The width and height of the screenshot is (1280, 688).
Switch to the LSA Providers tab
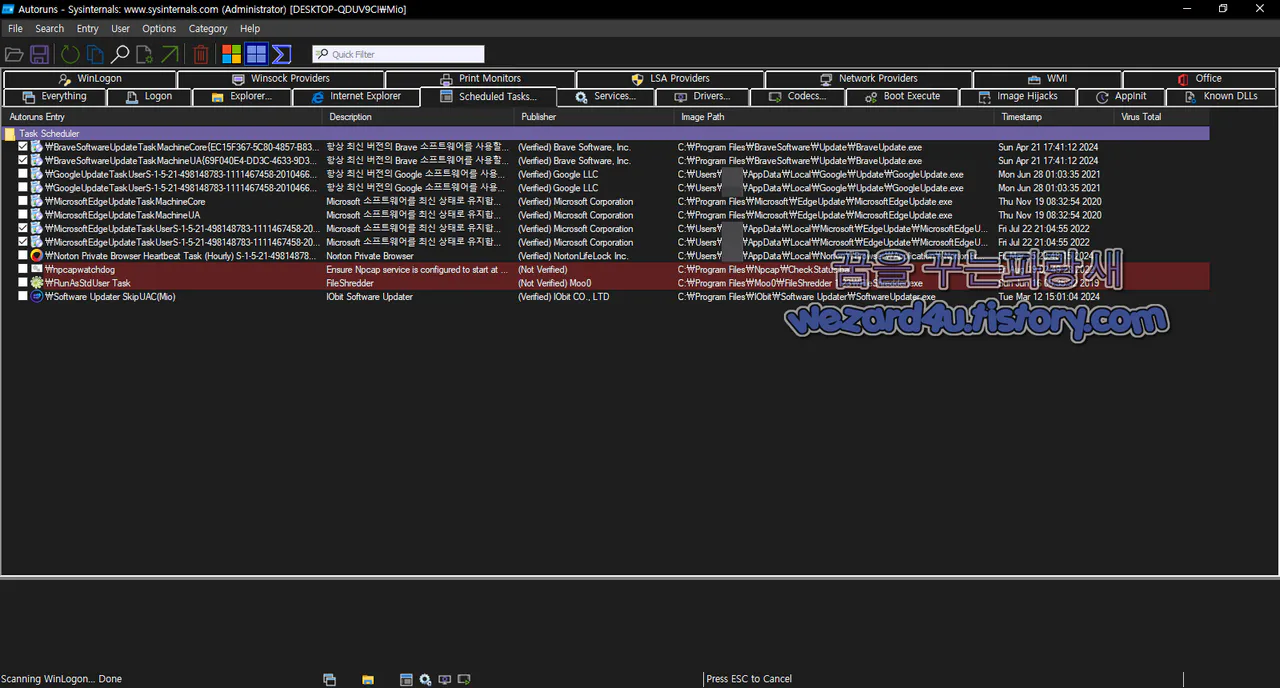pos(670,79)
